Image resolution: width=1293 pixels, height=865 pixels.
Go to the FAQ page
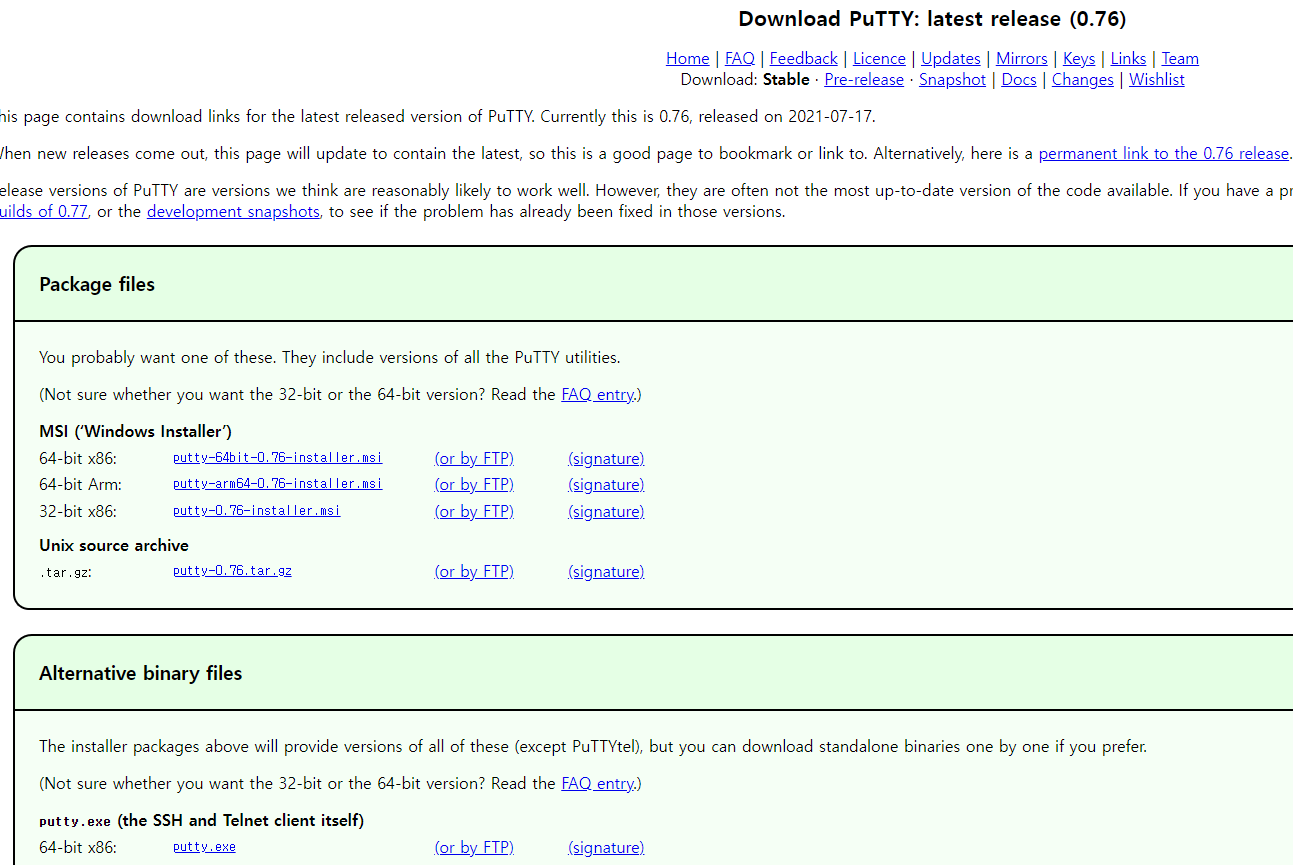[x=740, y=58]
